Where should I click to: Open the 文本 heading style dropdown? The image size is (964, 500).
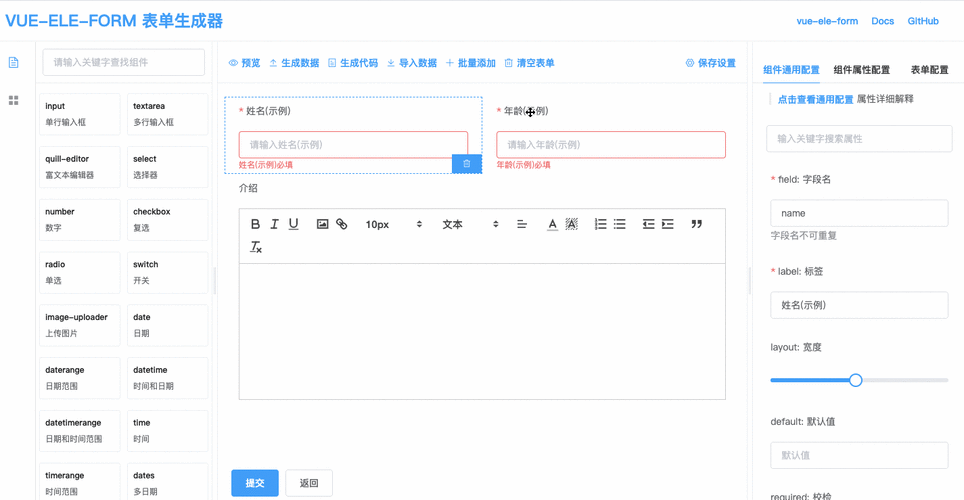click(x=470, y=224)
